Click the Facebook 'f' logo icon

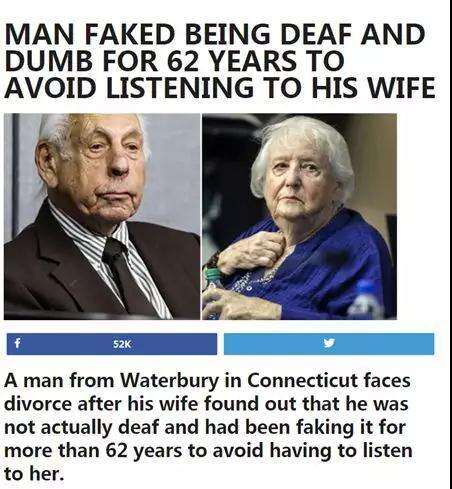click(17, 343)
